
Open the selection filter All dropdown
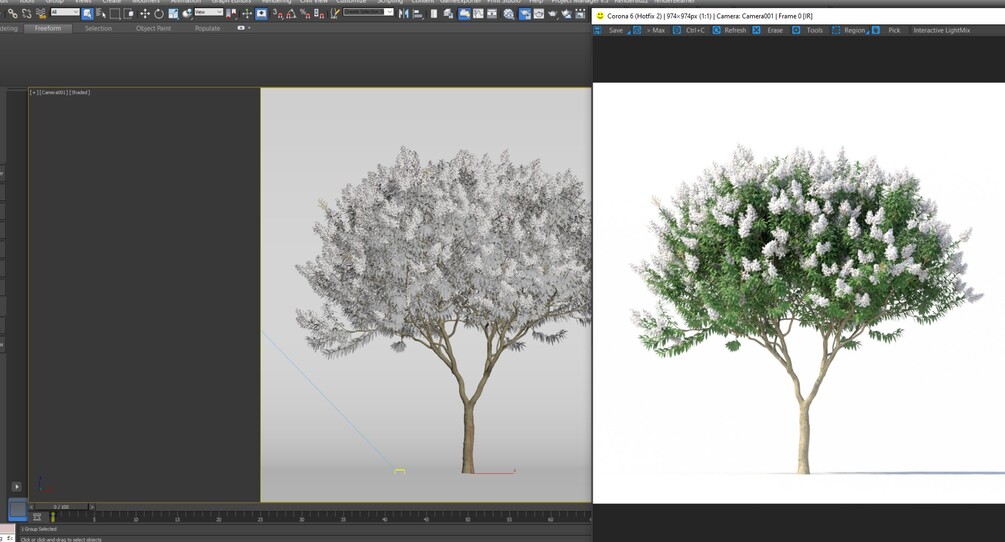(x=65, y=12)
